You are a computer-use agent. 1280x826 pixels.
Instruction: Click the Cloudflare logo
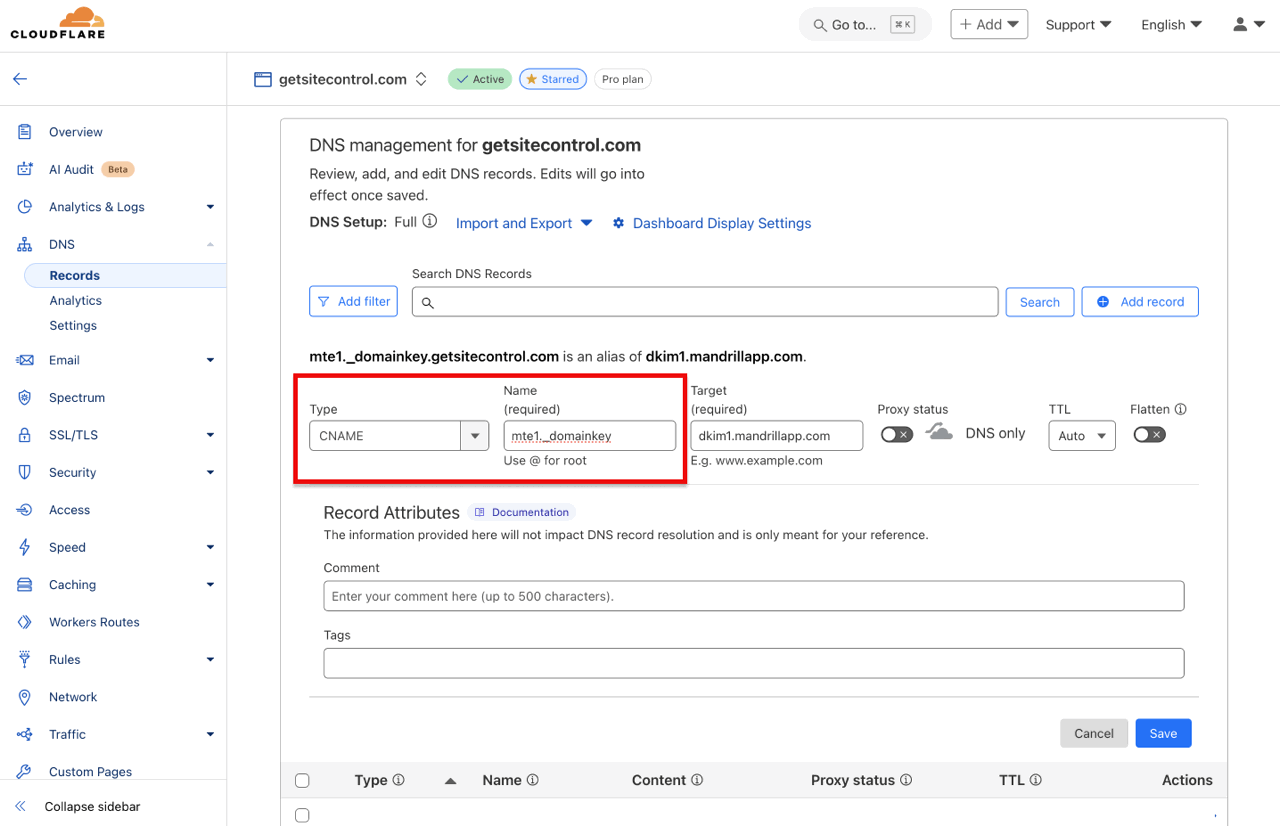tap(57, 22)
